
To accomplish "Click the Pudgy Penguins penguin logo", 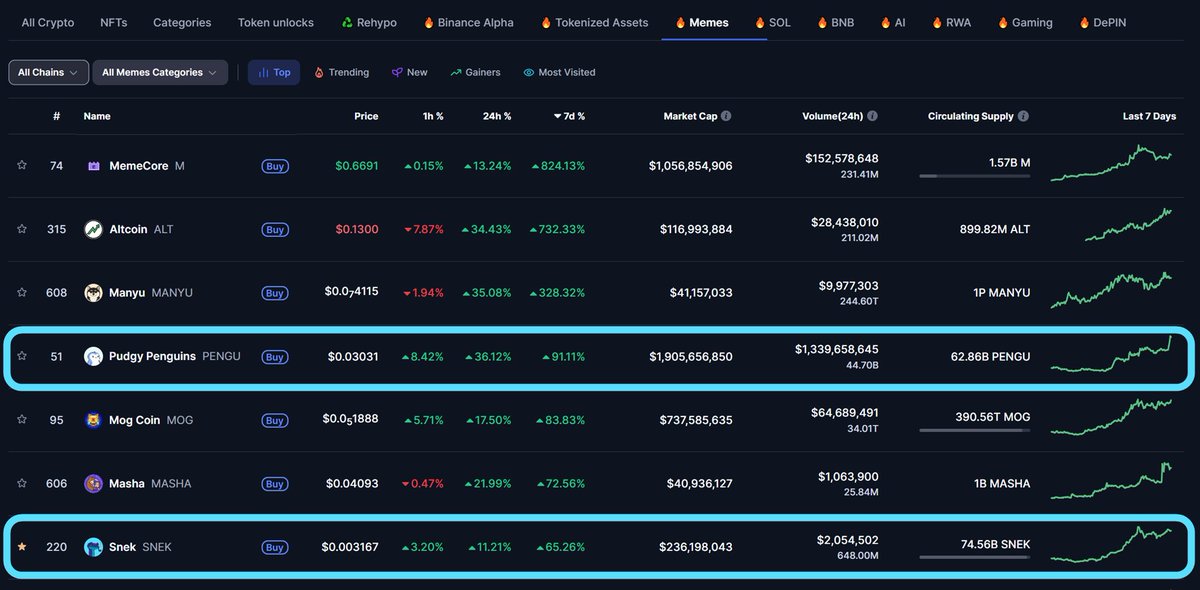I will [x=92, y=356].
